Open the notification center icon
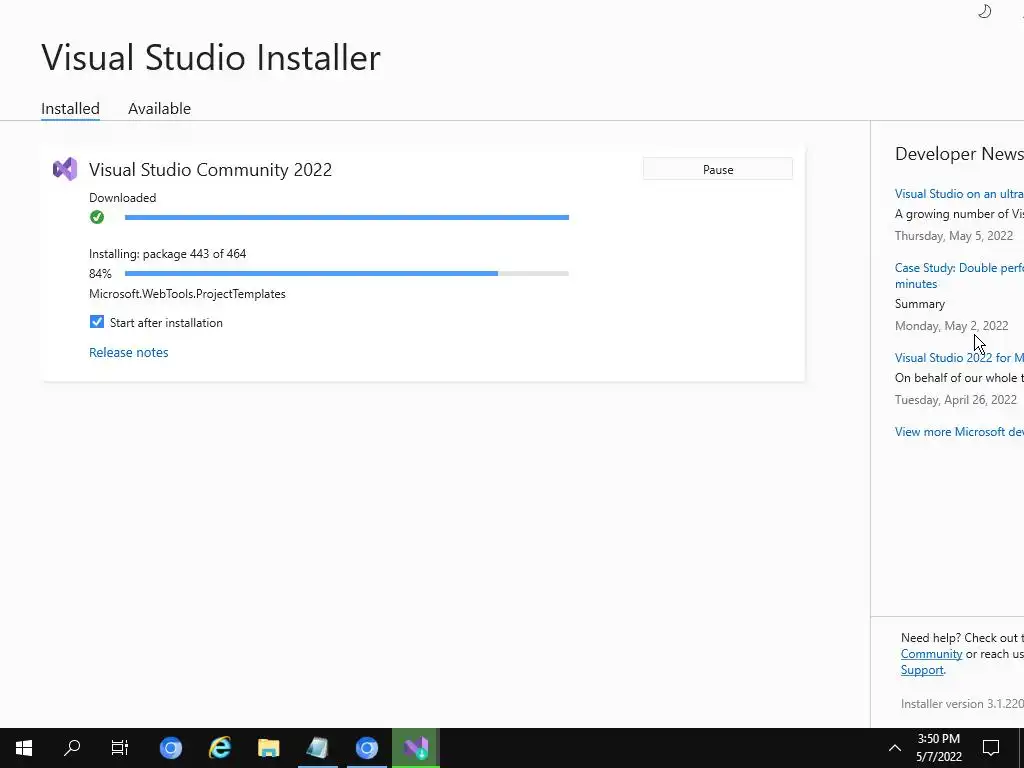 [x=991, y=748]
